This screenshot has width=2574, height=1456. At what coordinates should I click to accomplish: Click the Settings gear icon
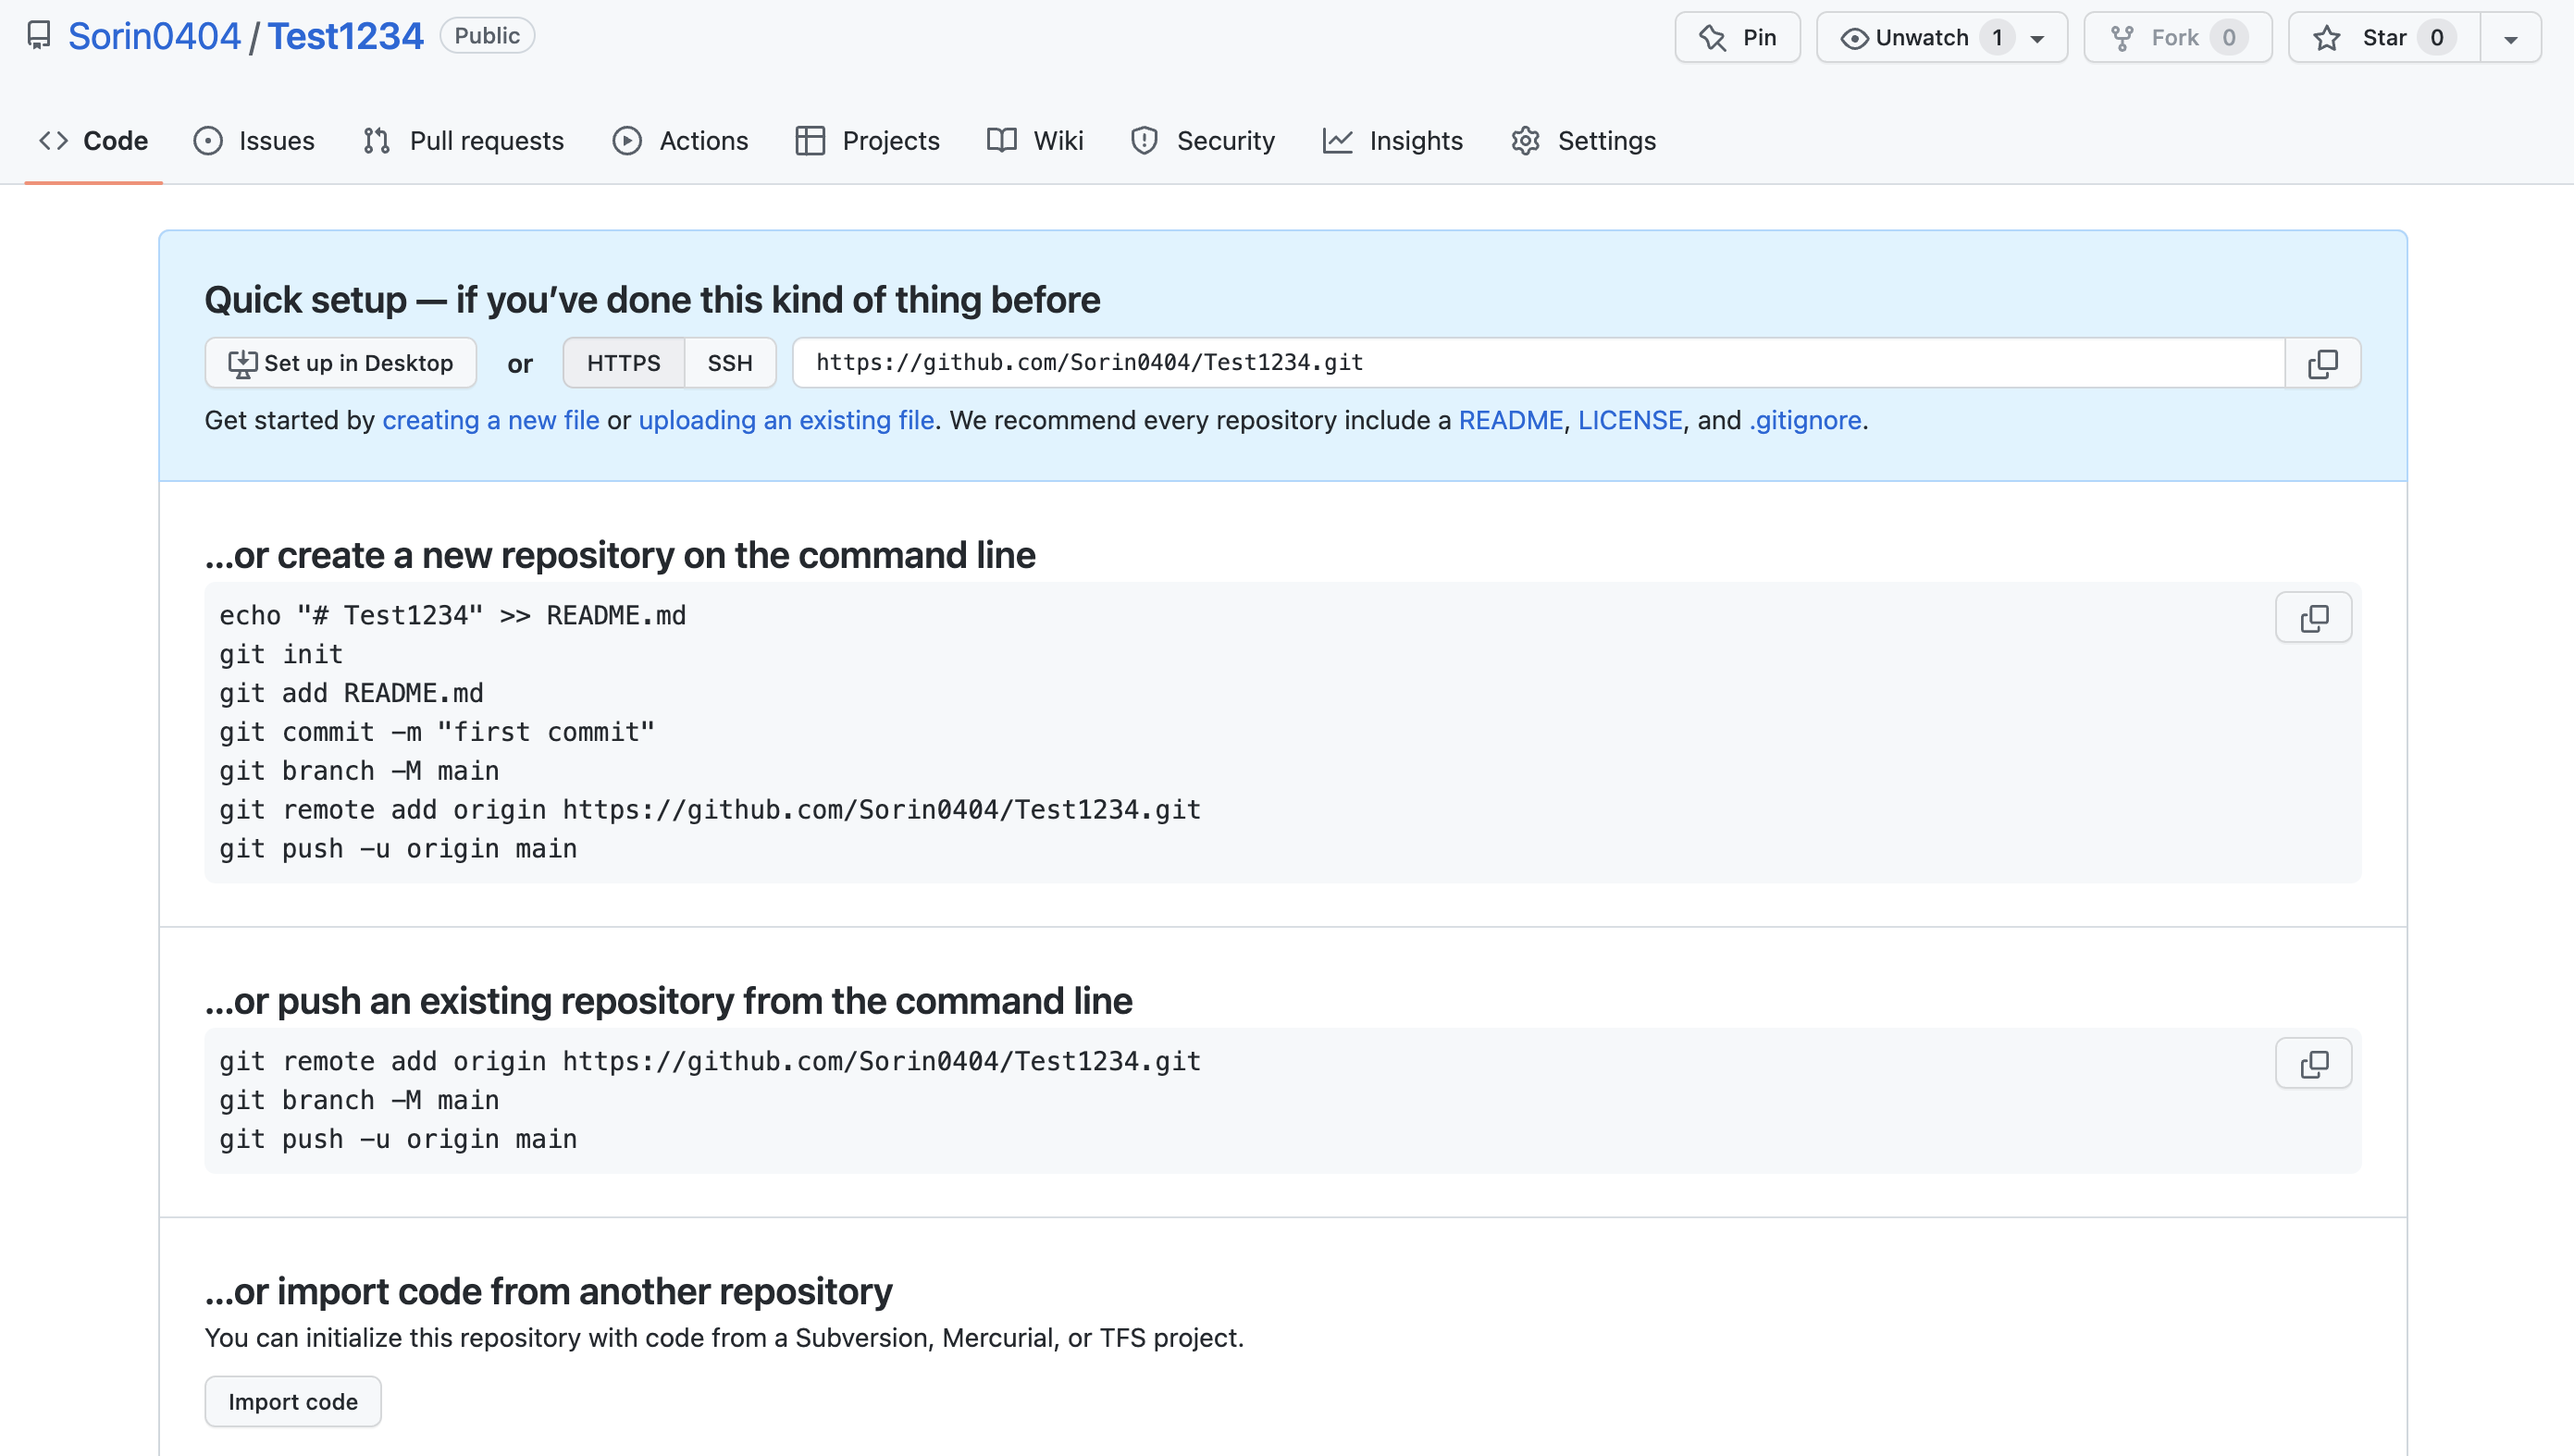(x=1525, y=141)
